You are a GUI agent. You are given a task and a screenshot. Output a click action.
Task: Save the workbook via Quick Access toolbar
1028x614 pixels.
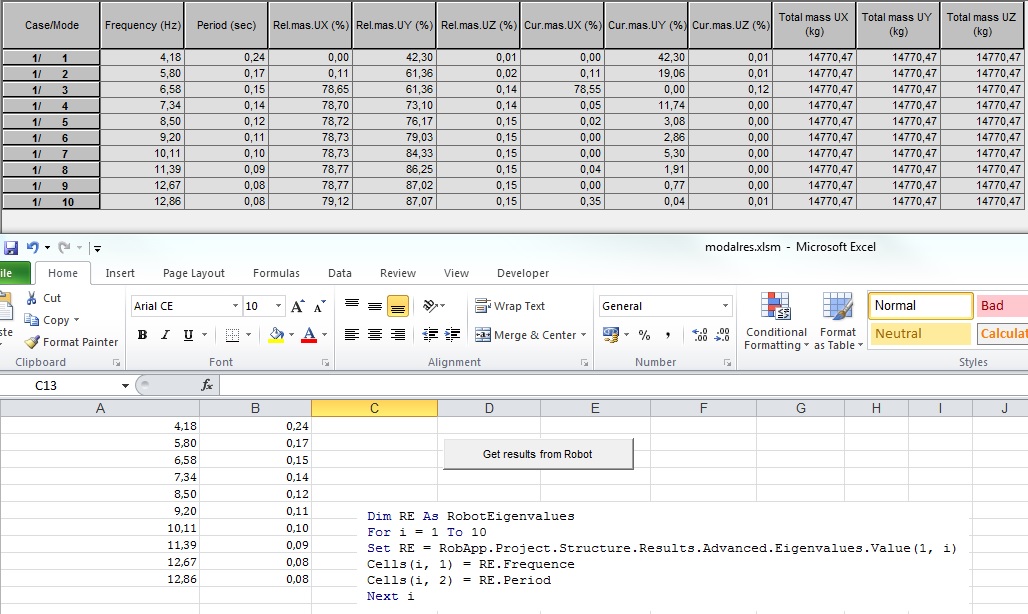(10, 247)
